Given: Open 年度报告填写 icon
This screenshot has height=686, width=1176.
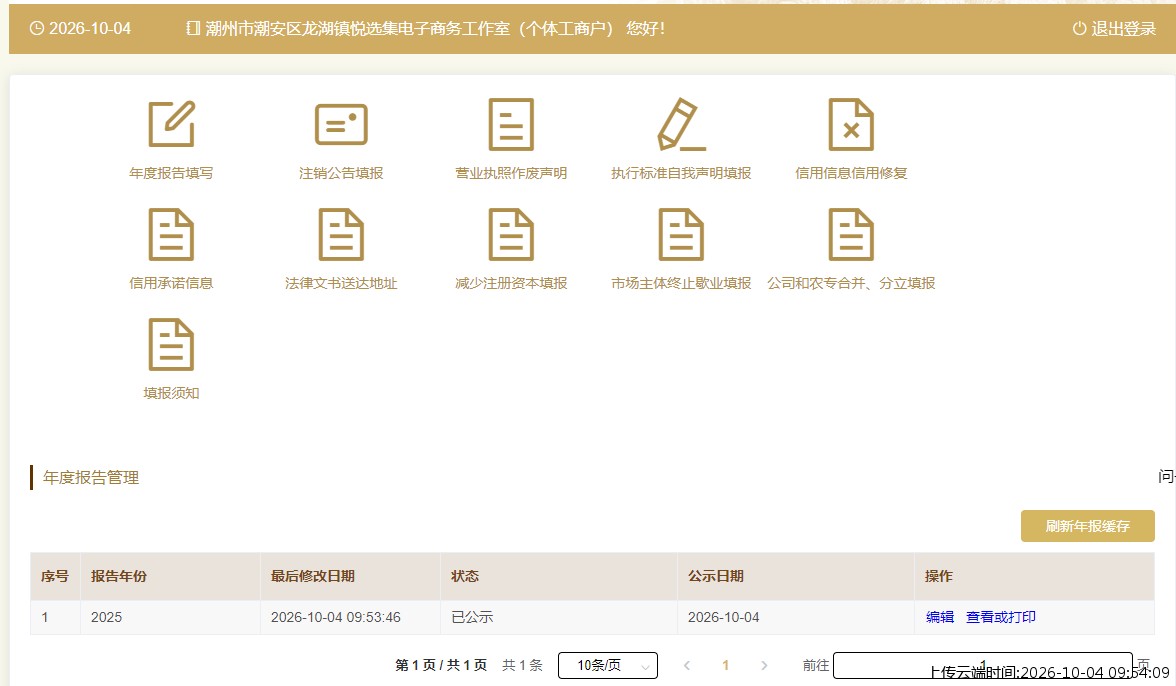Looking at the screenshot, I should (x=171, y=124).
